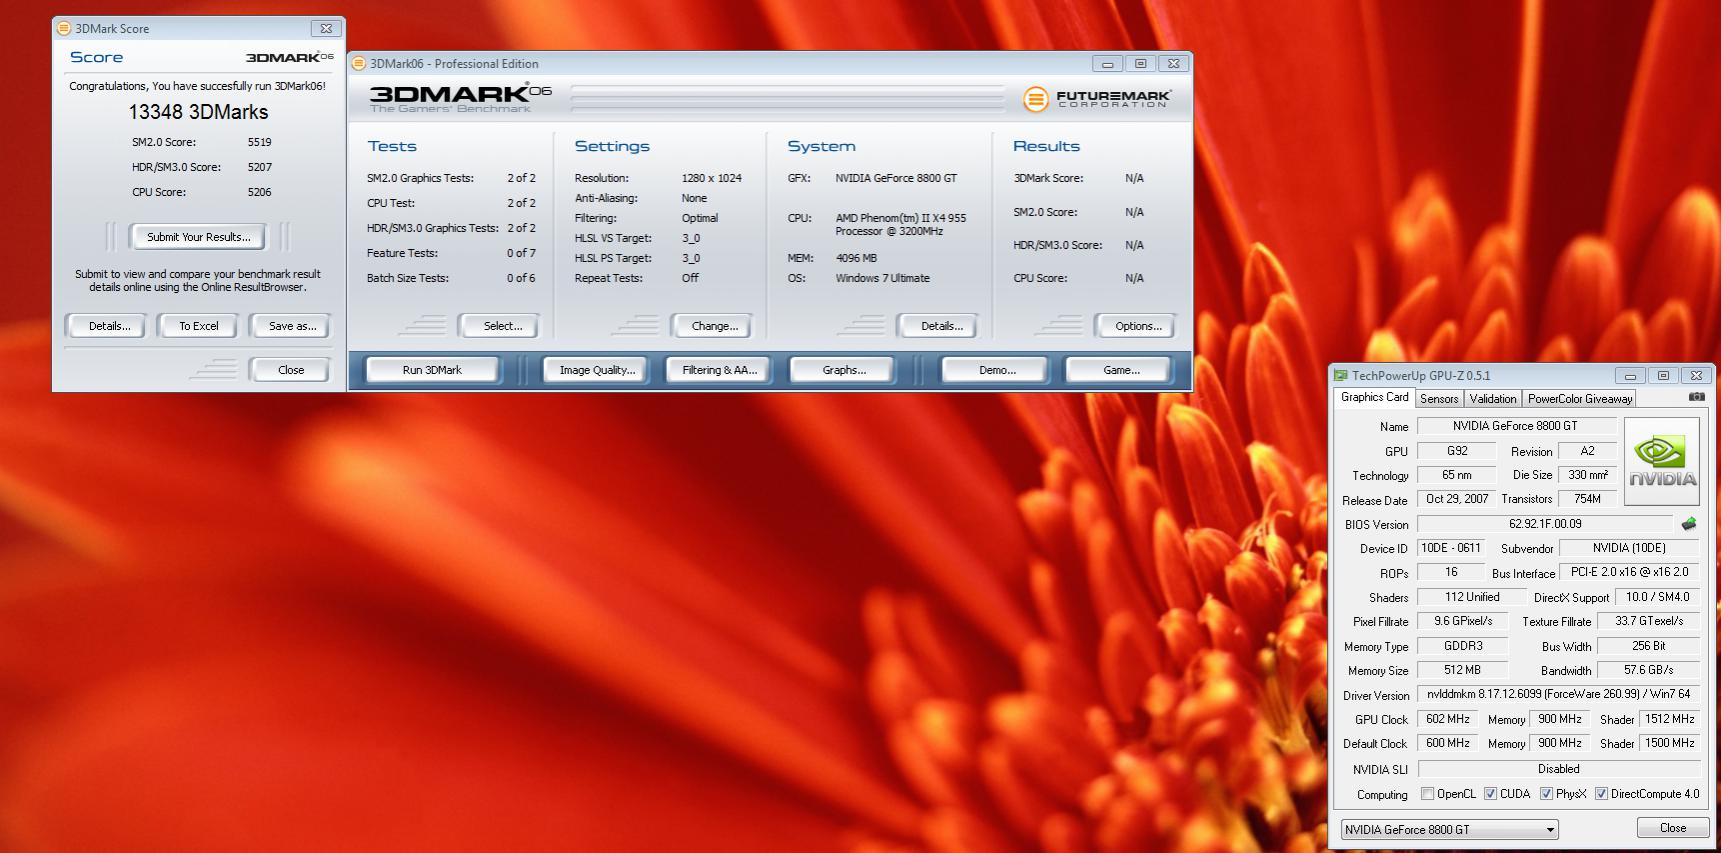Screen dimensions: 1721x853
Task: Click the BIOS save chip icon
Action: pyautogui.click(x=1689, y=524)
